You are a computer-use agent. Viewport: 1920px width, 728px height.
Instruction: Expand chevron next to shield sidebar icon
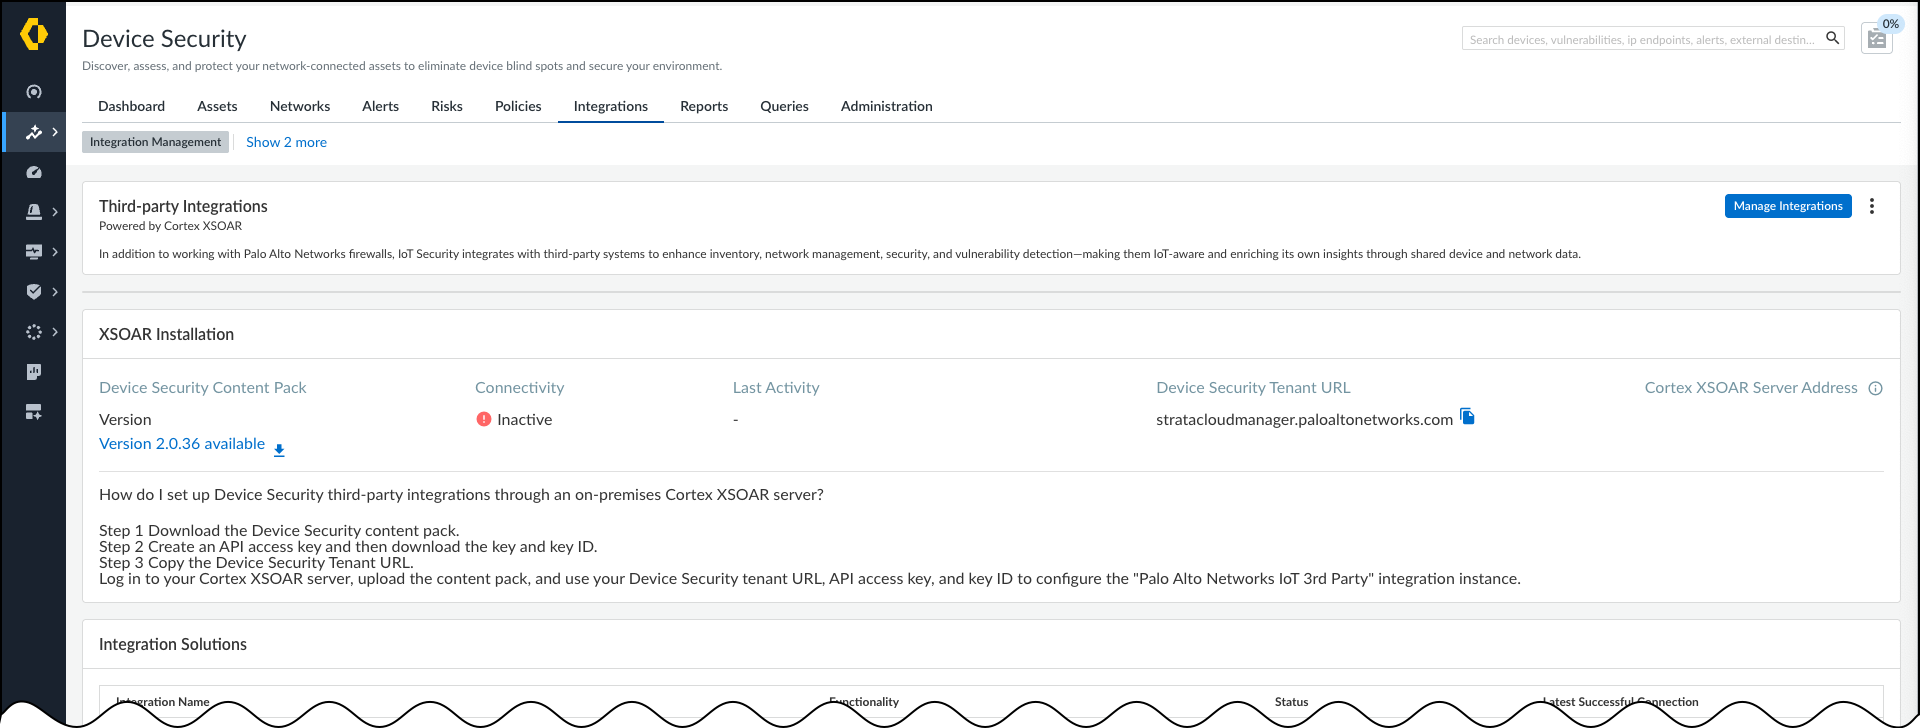coord(55,292)
